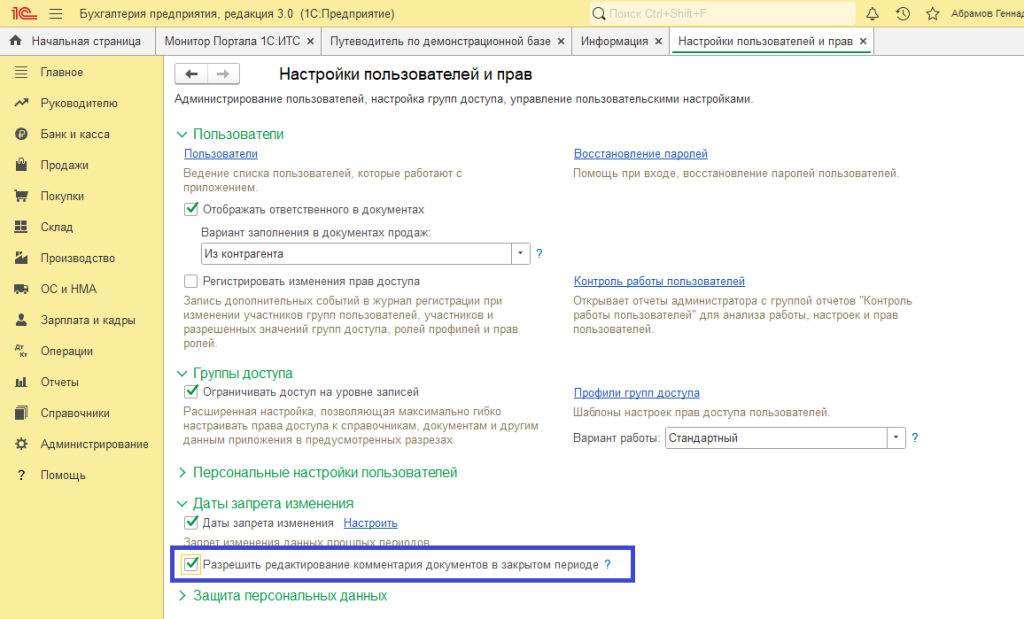The width and height of the screenshot is (1024, 619).
Task: Open the Руководителю chart icon
Action: (x=22, y=103)
